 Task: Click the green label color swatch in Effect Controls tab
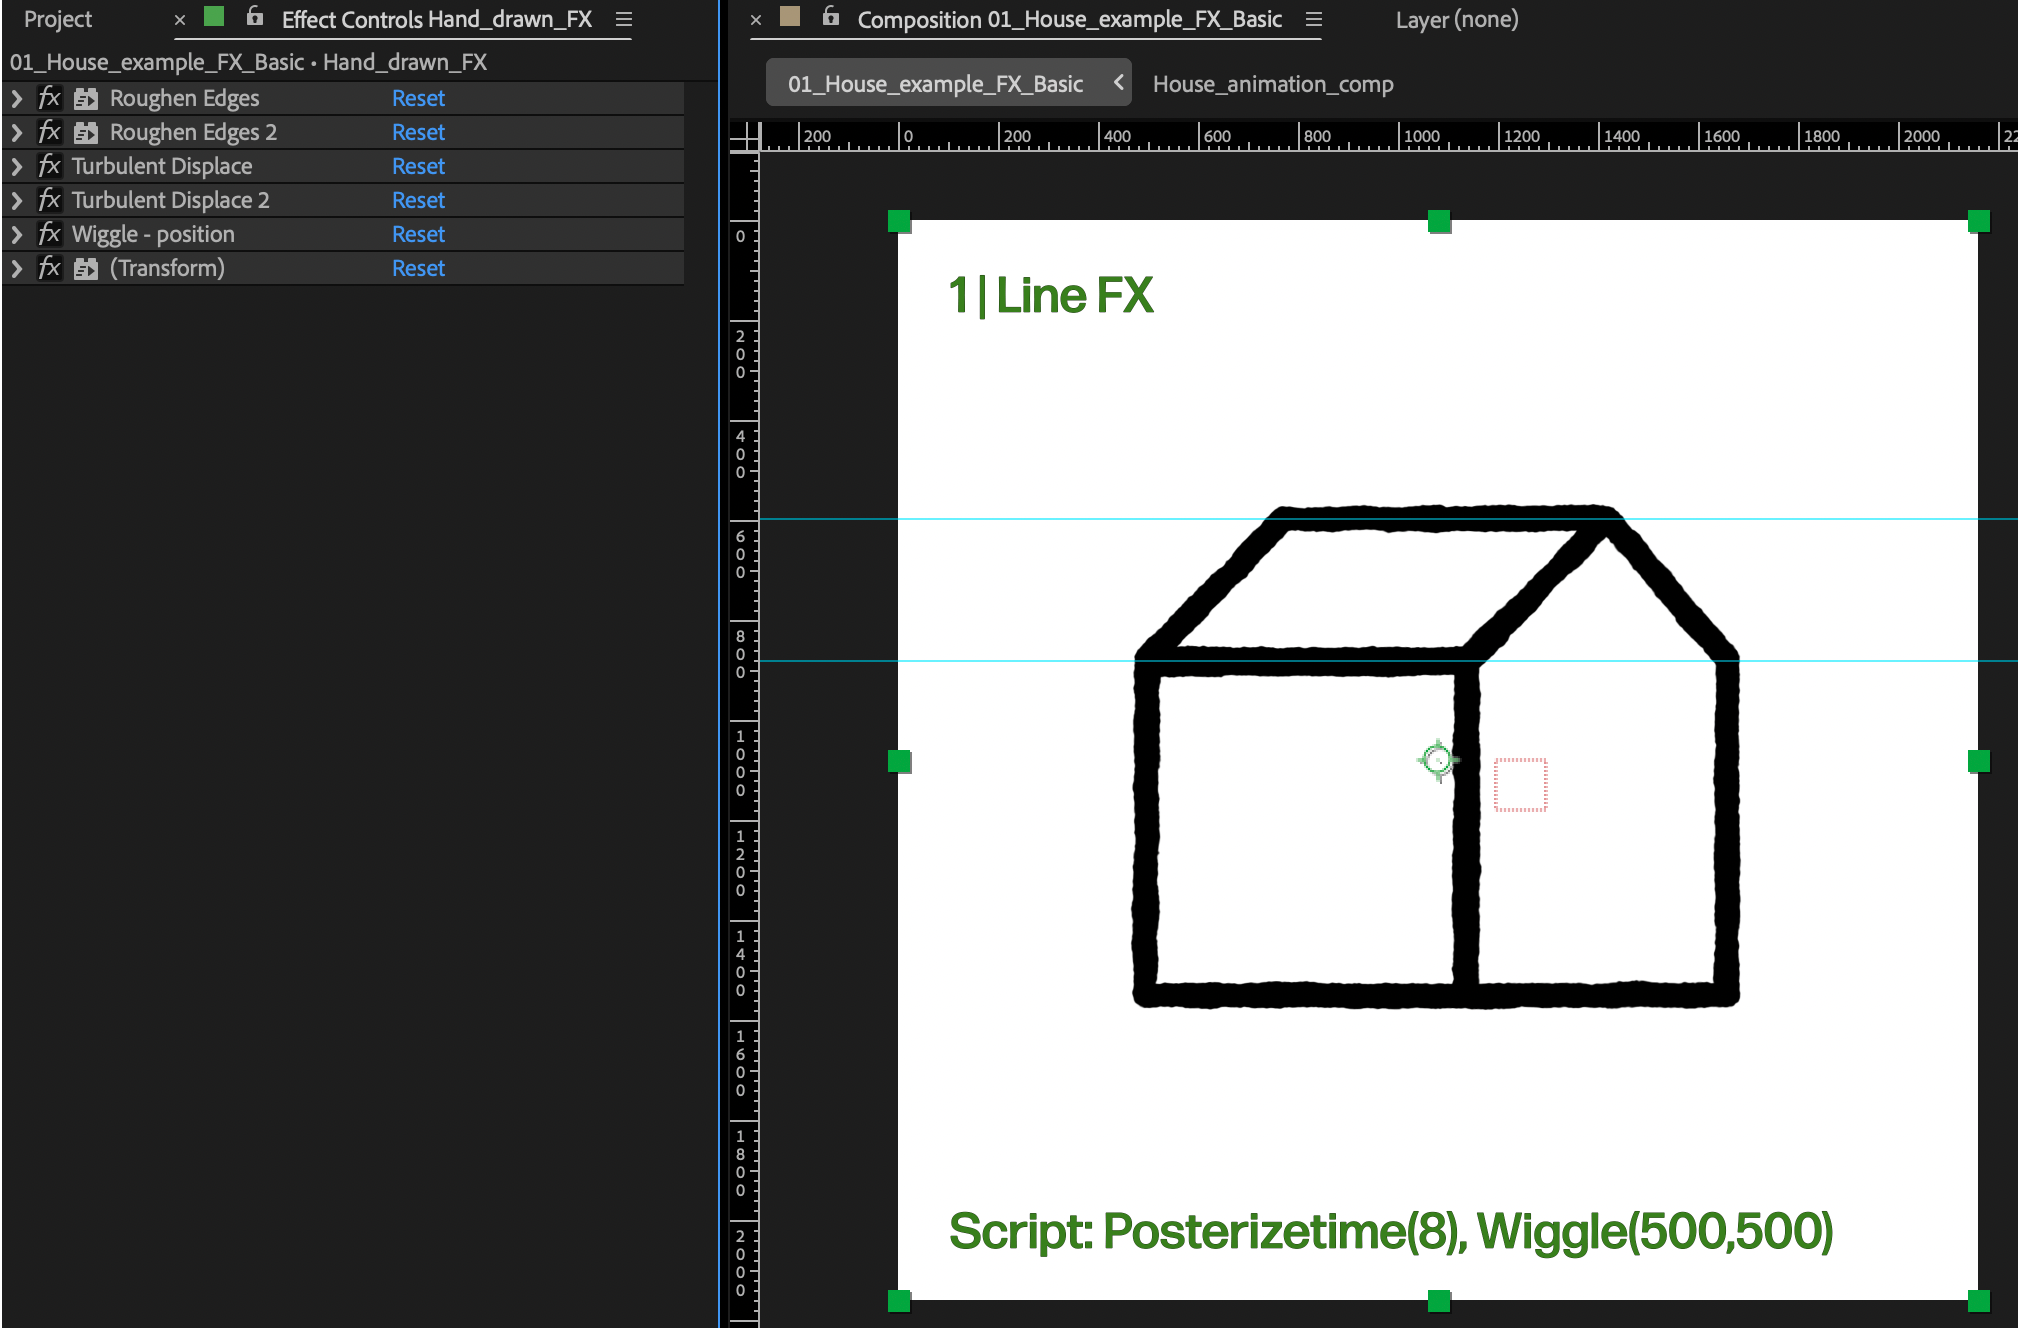[214, 17]
